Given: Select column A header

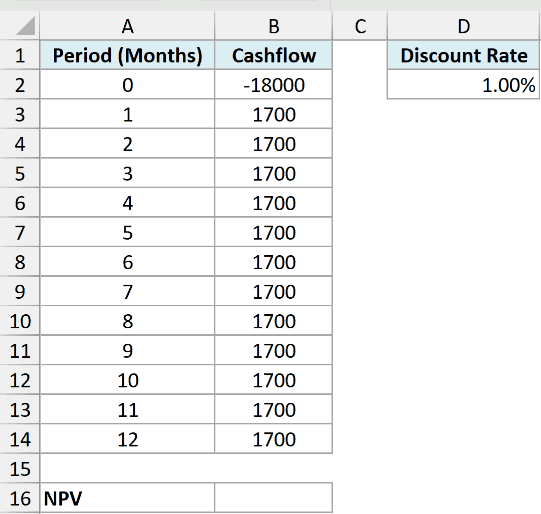Looking at the screenshot, I should (x=127, y=26).
